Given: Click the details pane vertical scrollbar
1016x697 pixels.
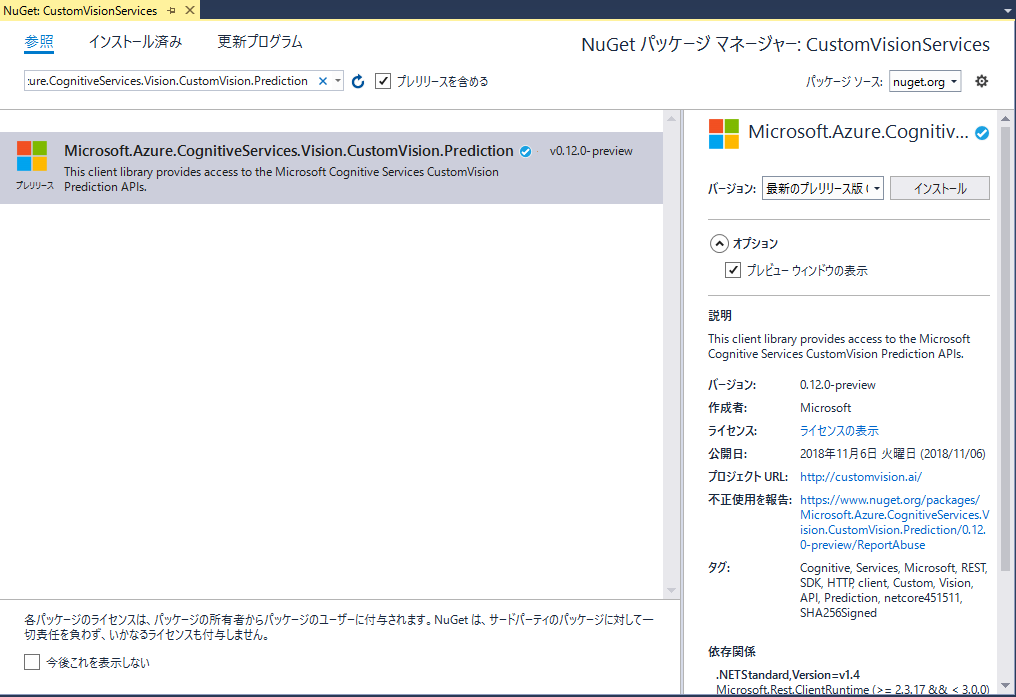Looking at the screenshot, I should pos(1005,350).
